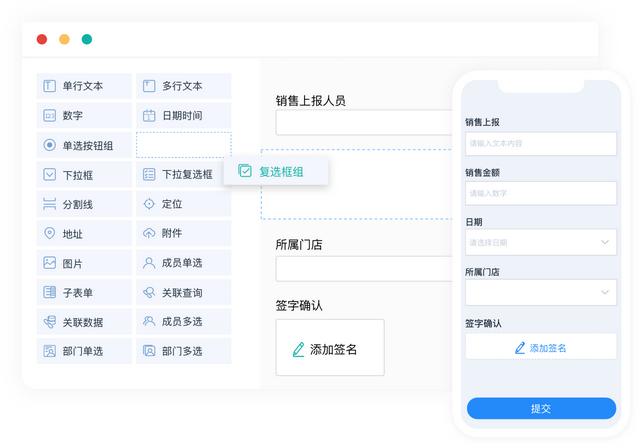Viewport: 640px width, 448px height.
Task: Select the 成员单选 component
Action: [184, 263]
